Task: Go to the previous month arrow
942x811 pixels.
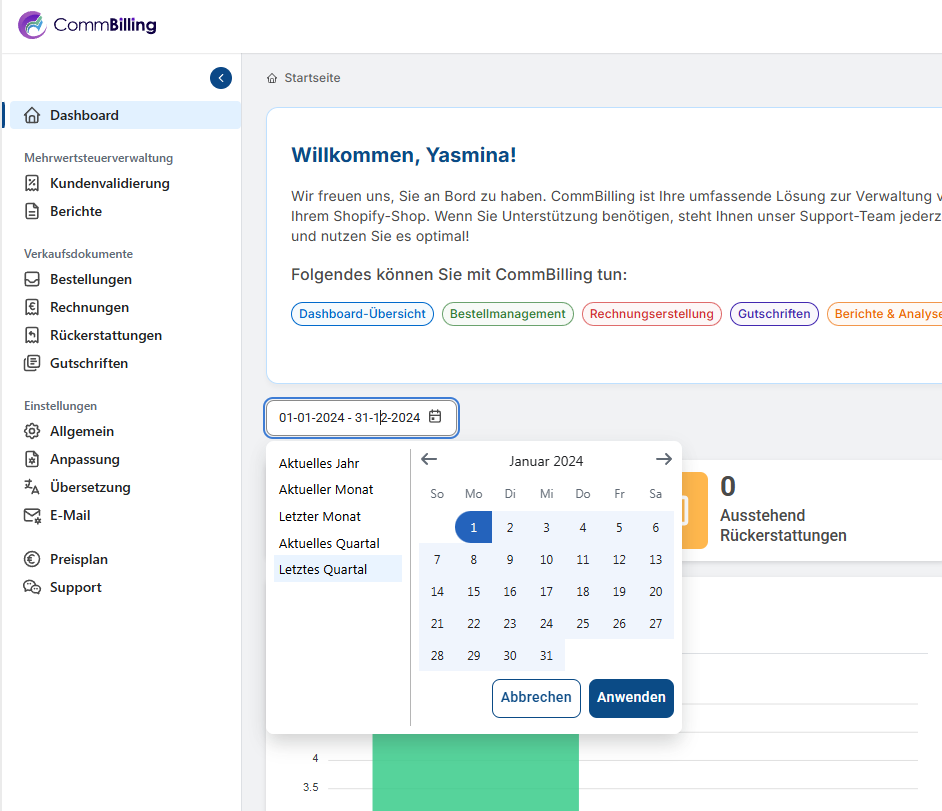Action: 429,460
